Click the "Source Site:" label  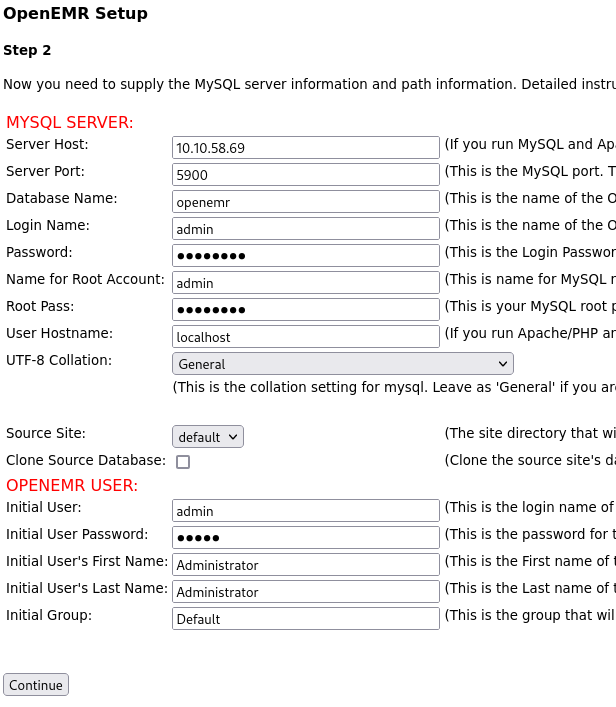[46, 433]
